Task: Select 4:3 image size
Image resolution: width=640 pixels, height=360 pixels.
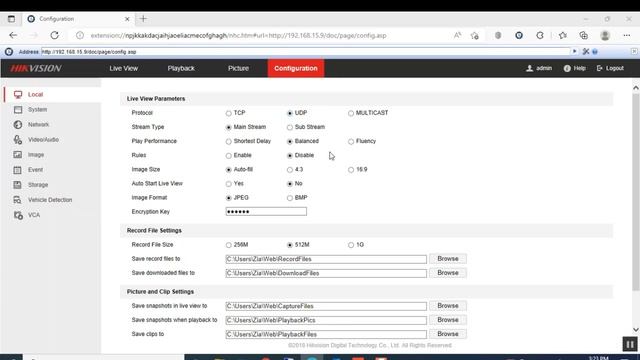Action: tap(290, 170)
